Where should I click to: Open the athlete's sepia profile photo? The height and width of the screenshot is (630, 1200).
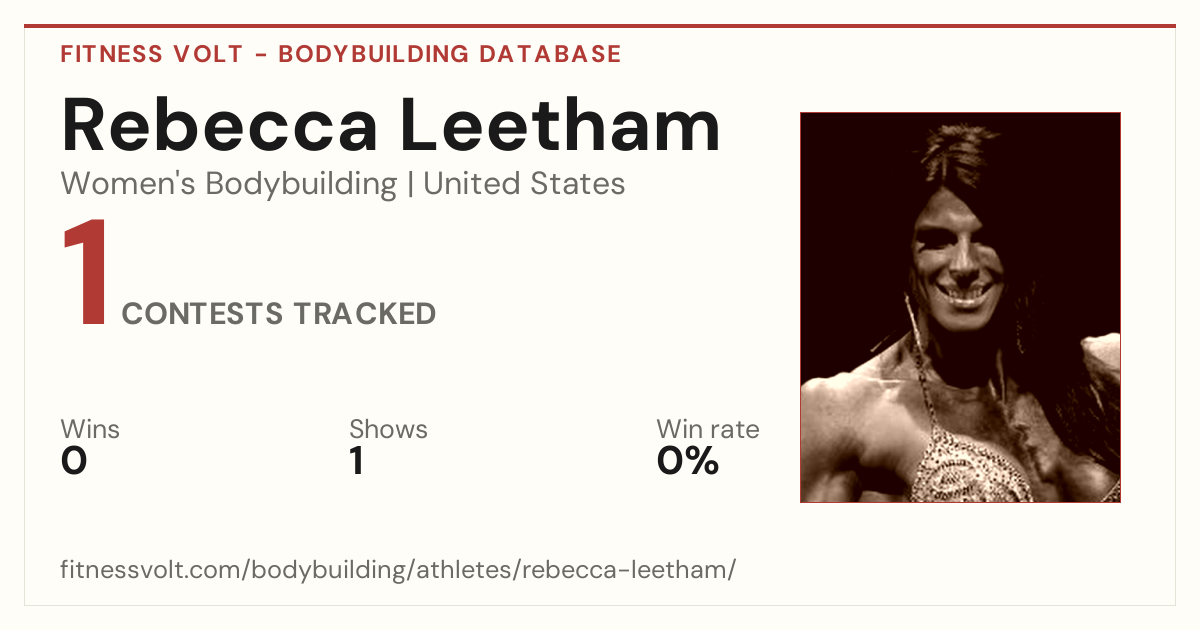click(x=960, y=307)
